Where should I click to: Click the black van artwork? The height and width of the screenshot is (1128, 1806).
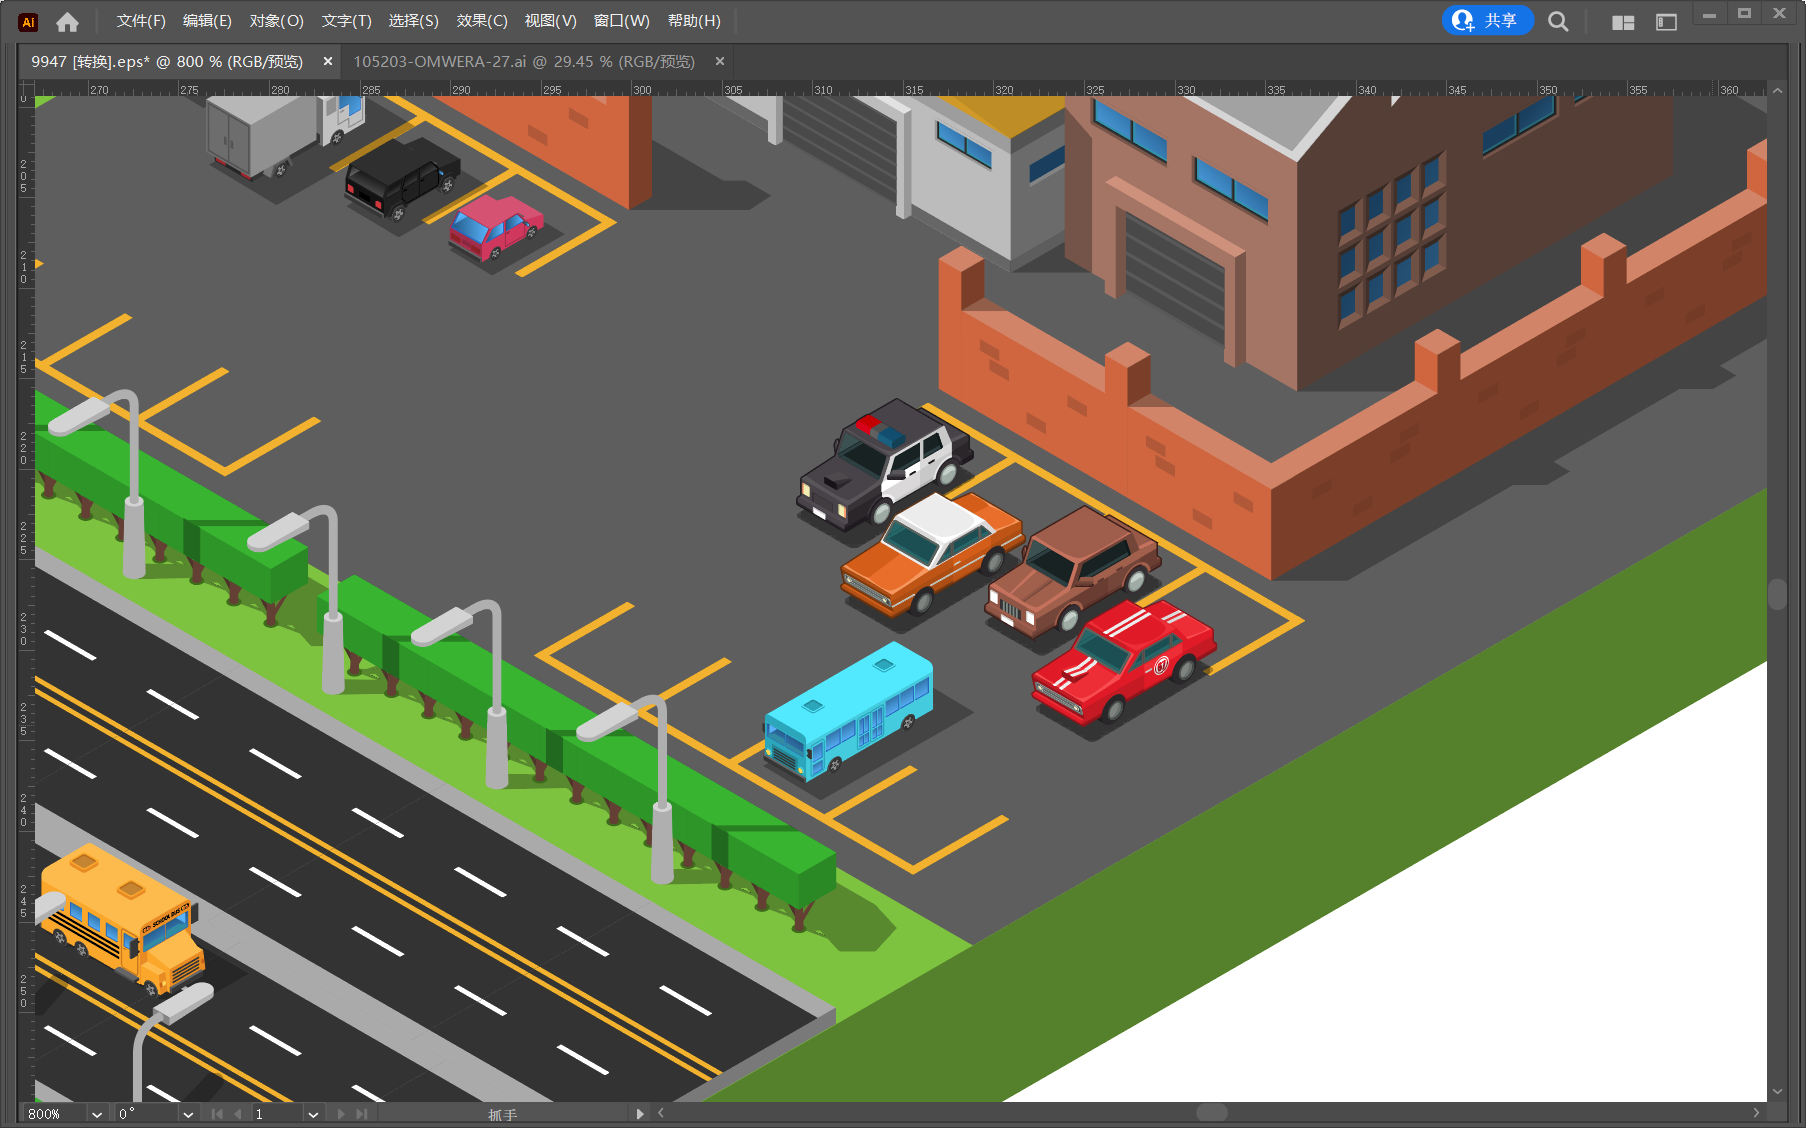402,177
